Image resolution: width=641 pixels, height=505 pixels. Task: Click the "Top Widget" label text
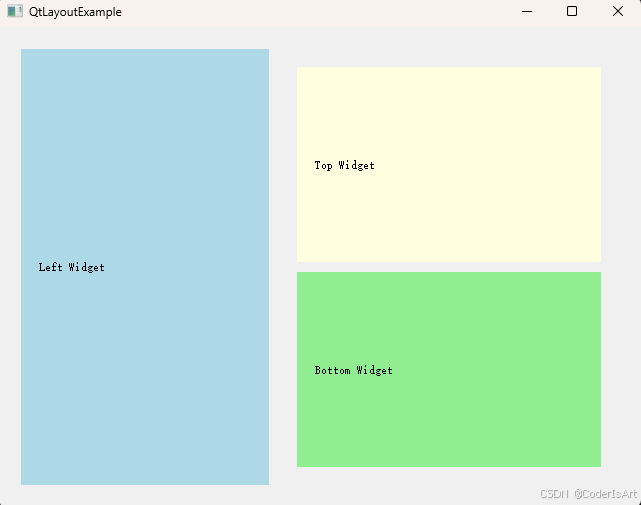[344, 166]
